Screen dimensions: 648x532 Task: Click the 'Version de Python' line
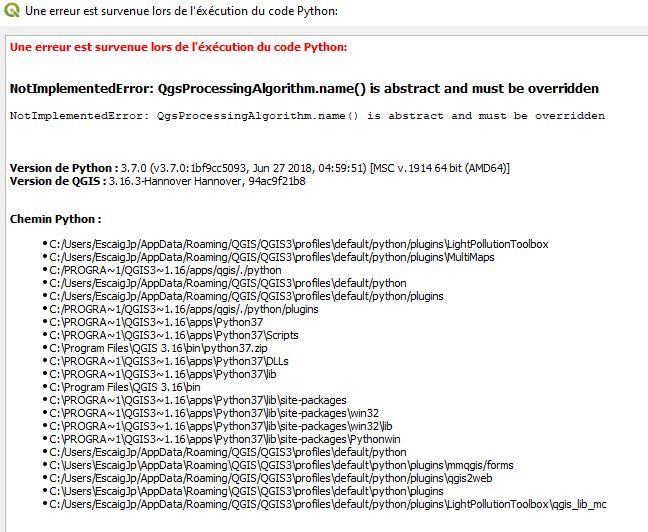tap(260, 168)
